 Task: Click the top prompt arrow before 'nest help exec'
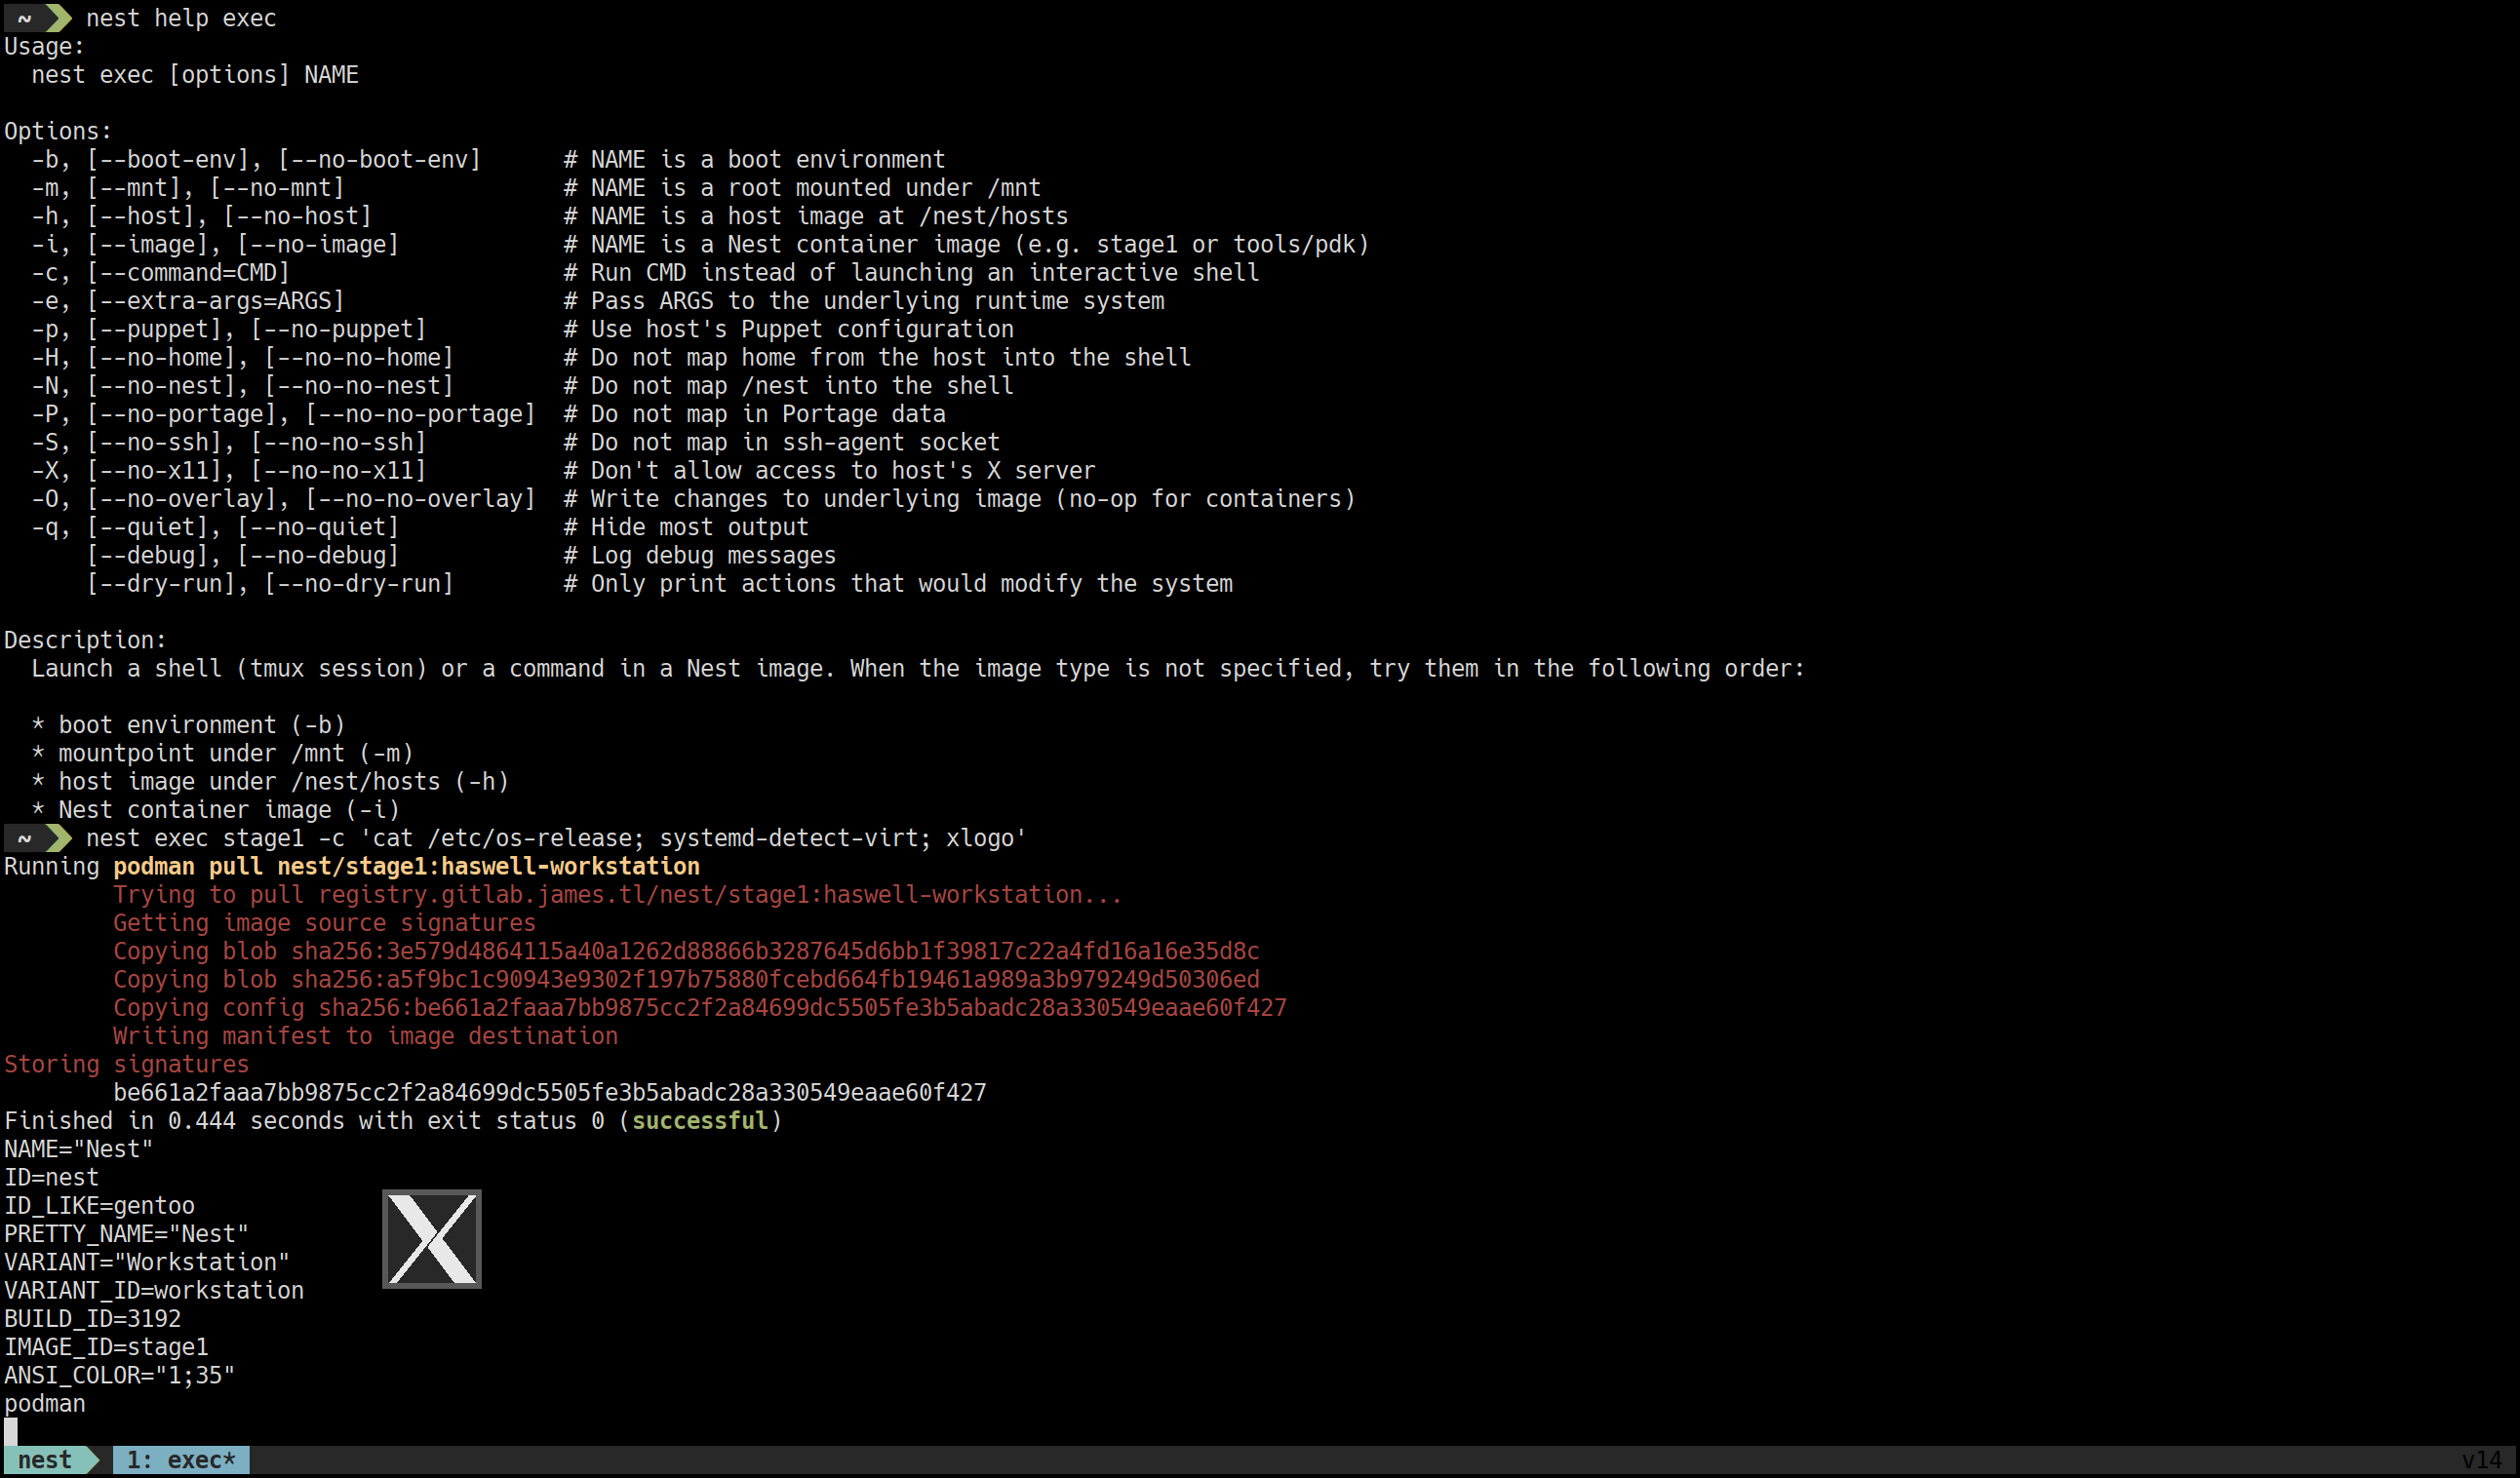click(x=59, y=18)
